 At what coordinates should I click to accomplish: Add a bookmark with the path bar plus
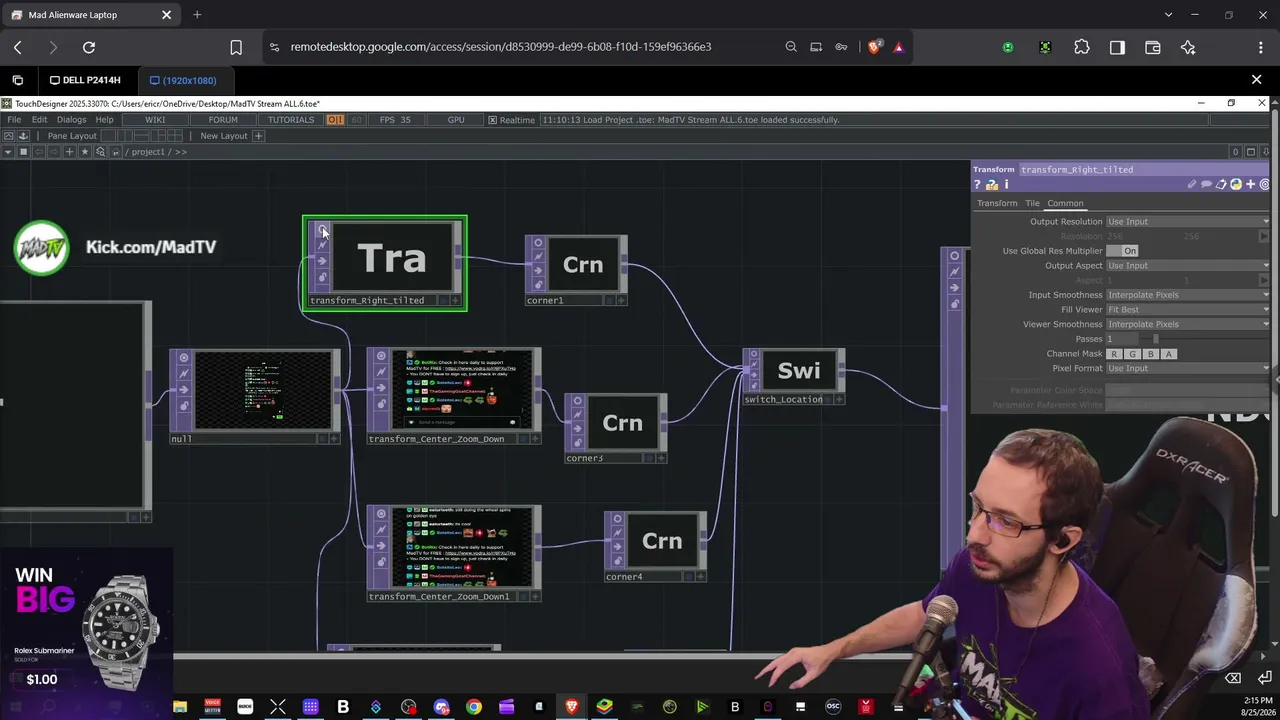[x=69, y=152]
